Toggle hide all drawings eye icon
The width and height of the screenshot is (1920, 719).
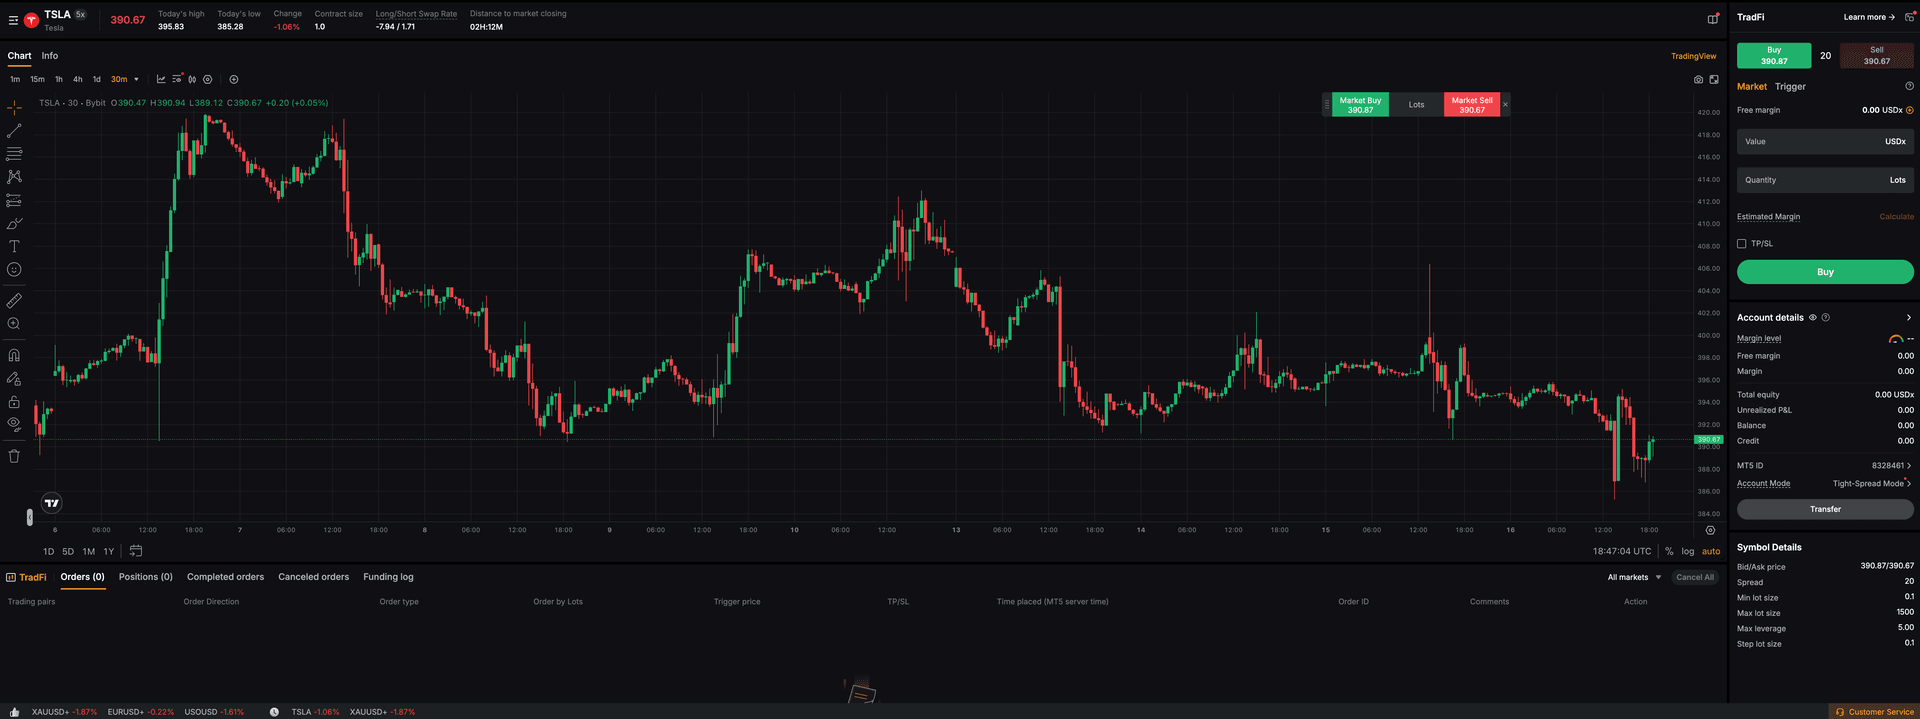coord(14,424)
